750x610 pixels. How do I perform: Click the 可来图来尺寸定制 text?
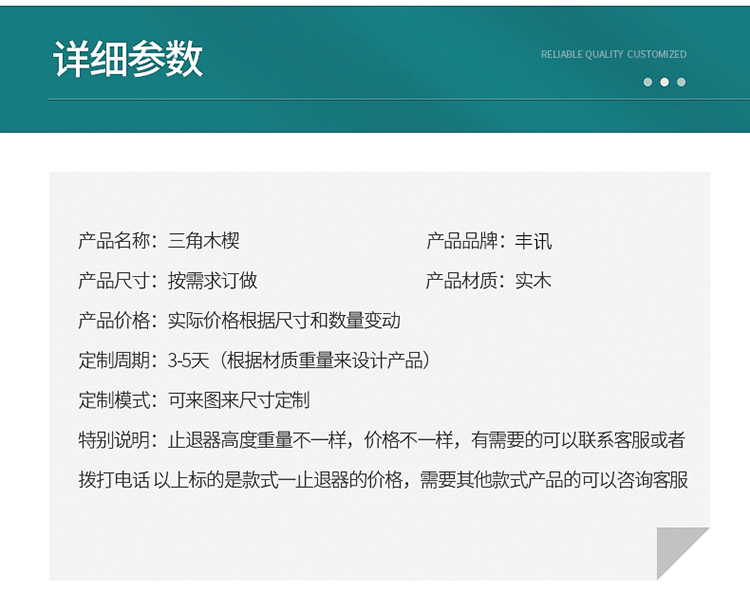point(239,401)
